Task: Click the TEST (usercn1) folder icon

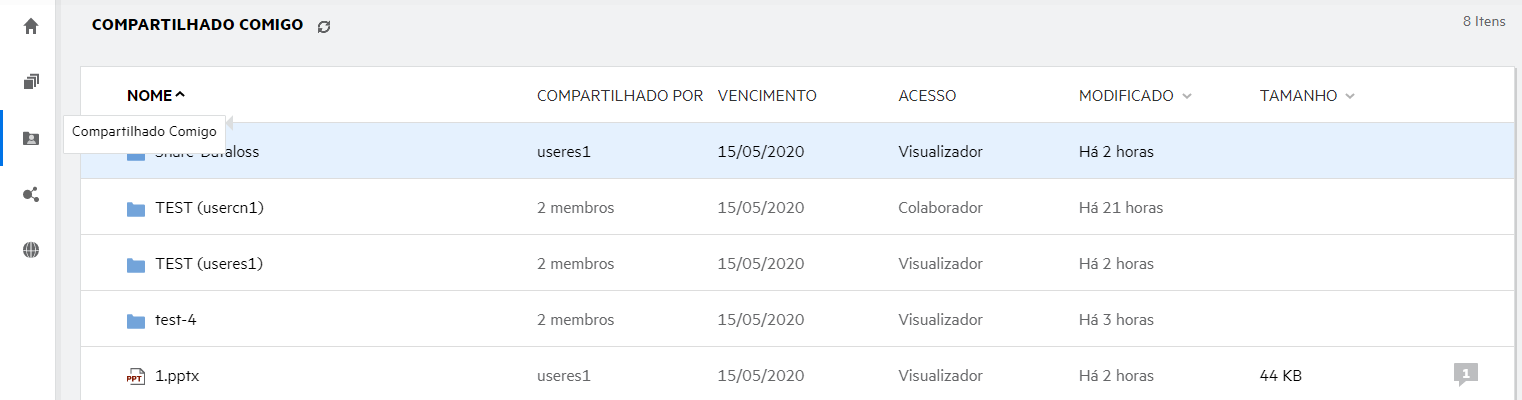Action: [136, 209]
